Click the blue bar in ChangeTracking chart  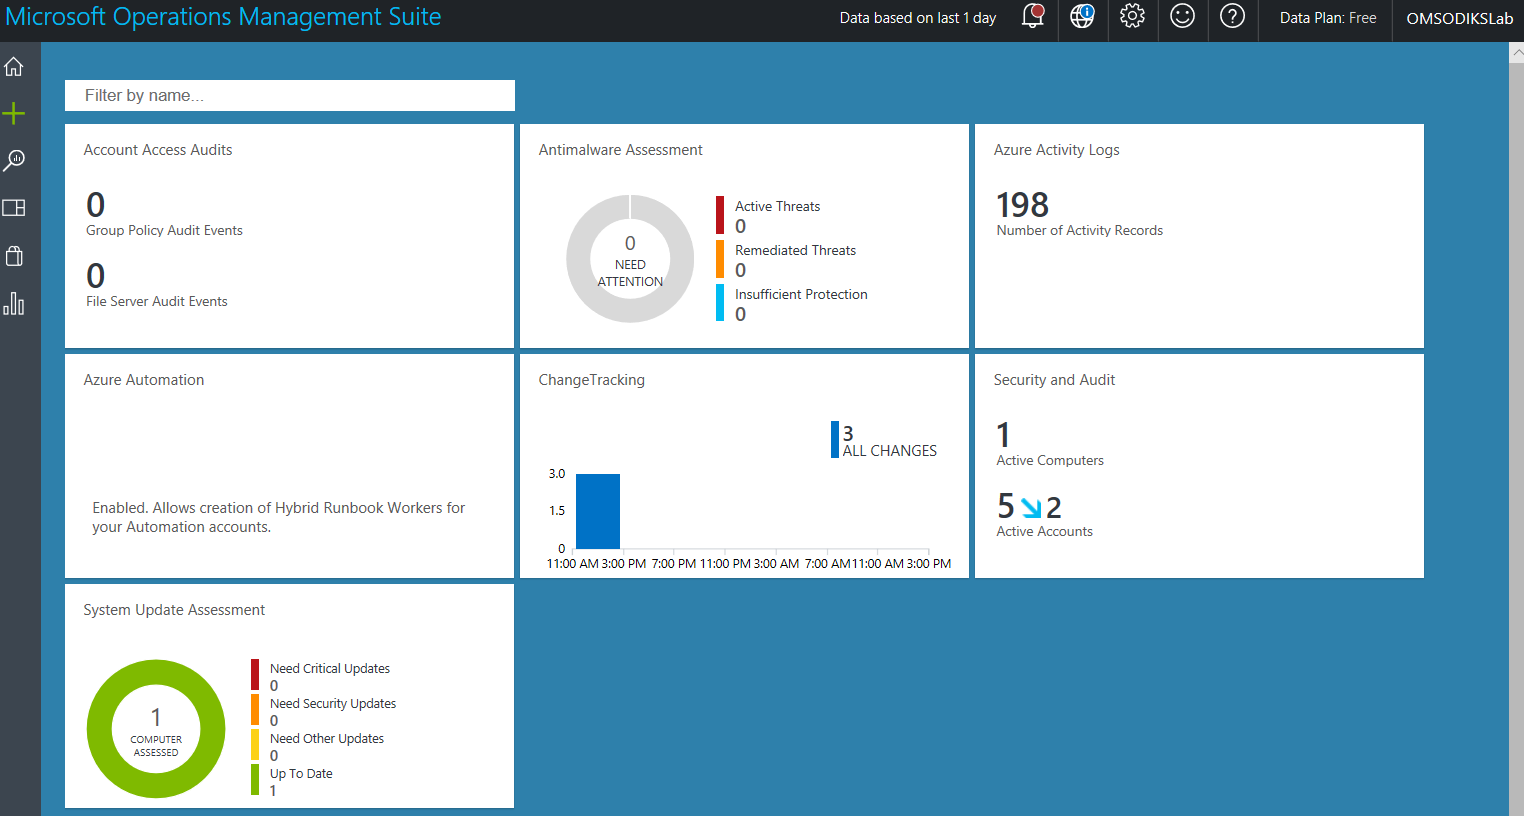[x=598, y=511]
